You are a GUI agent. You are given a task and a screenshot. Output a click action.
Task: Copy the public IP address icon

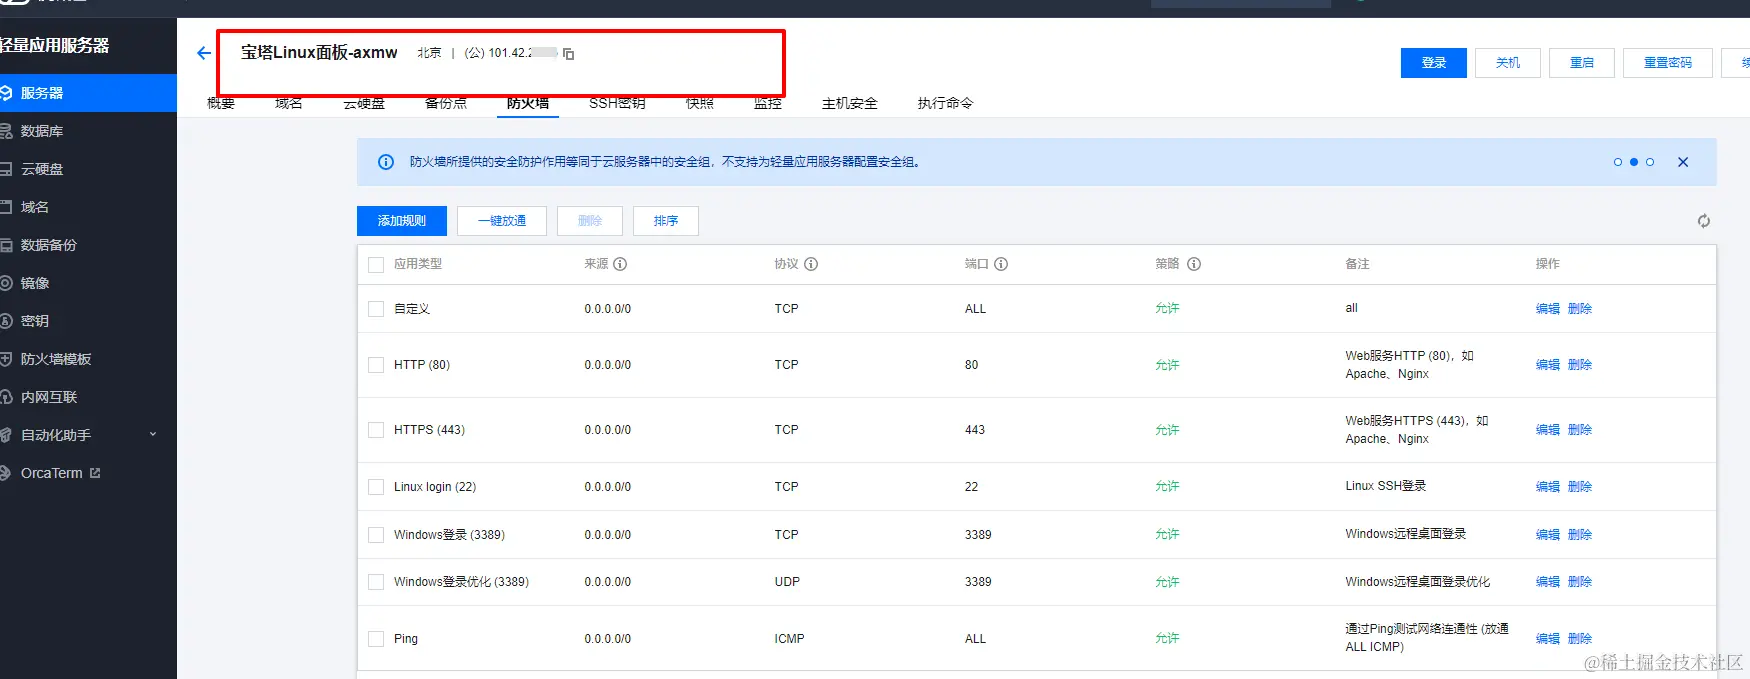[569, 54]
